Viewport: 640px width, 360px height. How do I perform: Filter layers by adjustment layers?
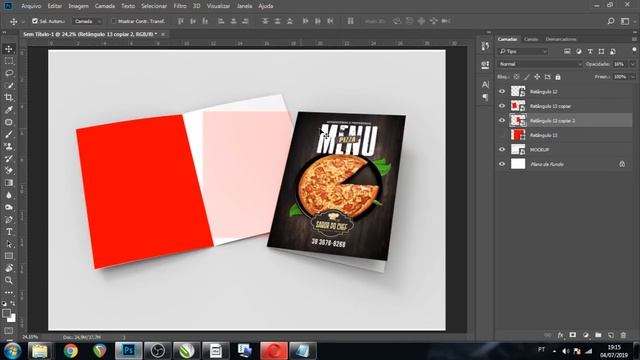[578, 51]
